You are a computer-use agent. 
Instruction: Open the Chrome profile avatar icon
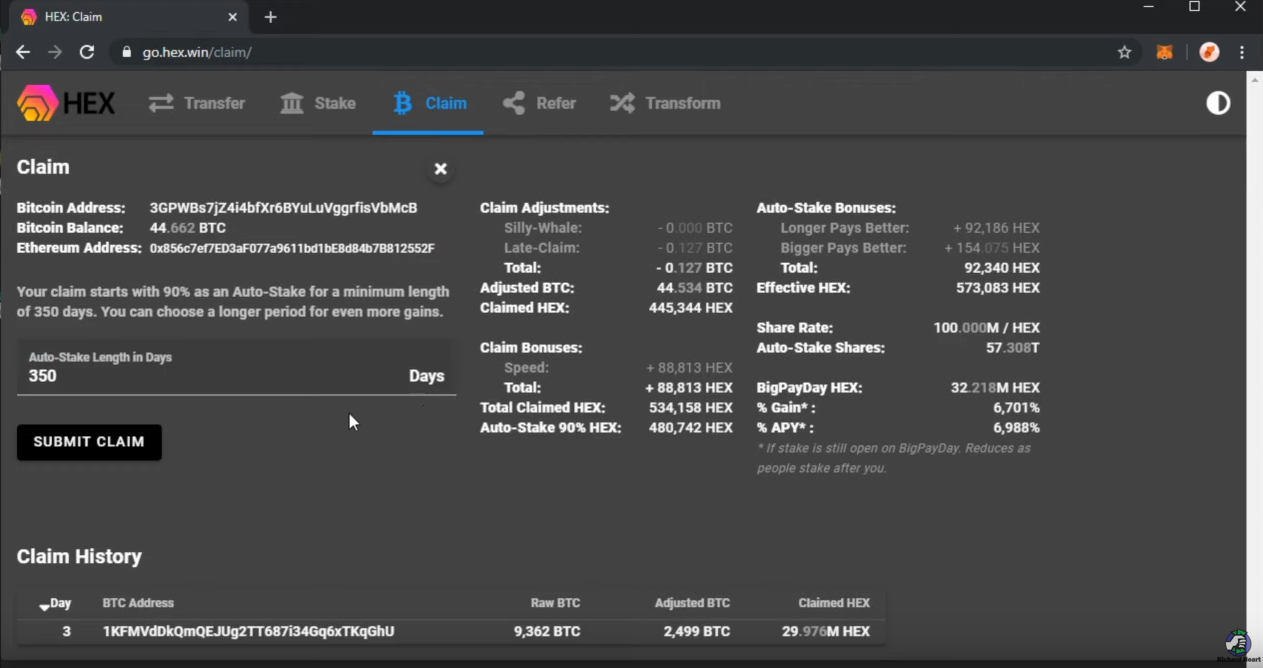point(1209,52)
